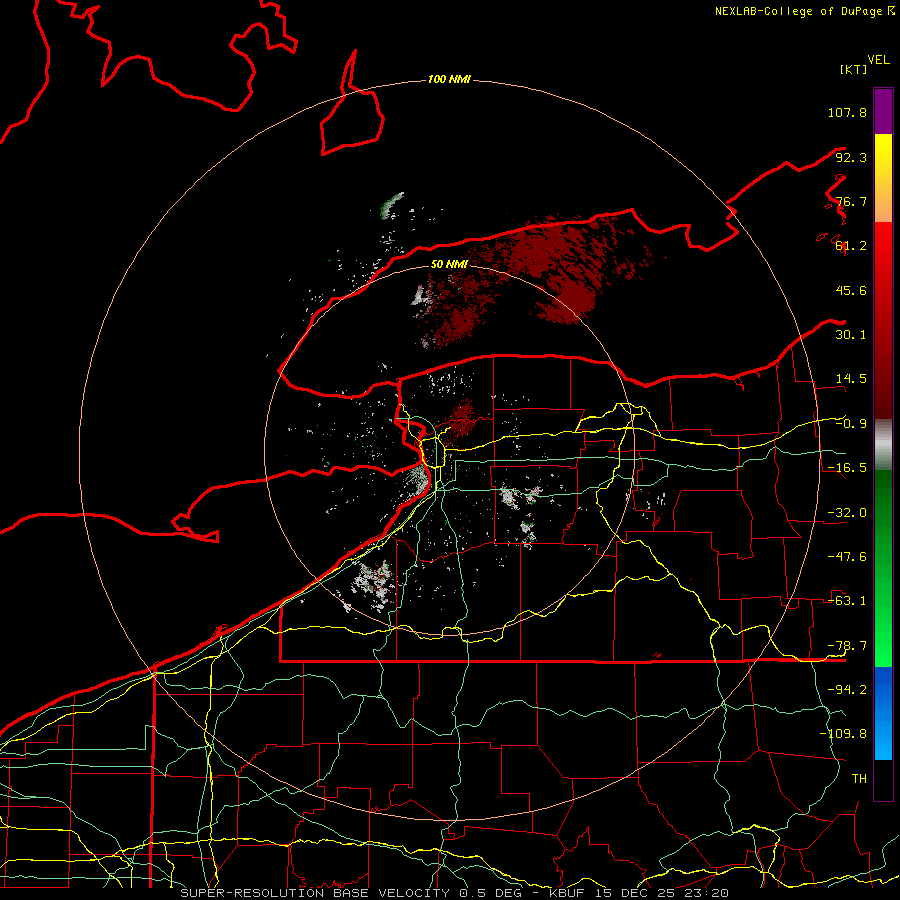900x900 pixels.
Task: Select the -78.7 legend value
Action: [x=847, y=646]
